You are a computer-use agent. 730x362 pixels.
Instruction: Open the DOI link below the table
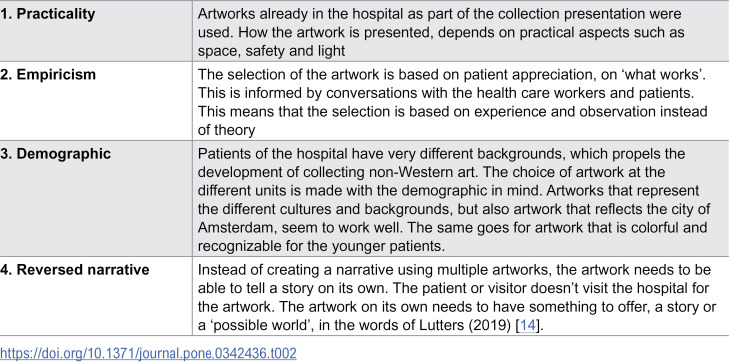point(148,353)
